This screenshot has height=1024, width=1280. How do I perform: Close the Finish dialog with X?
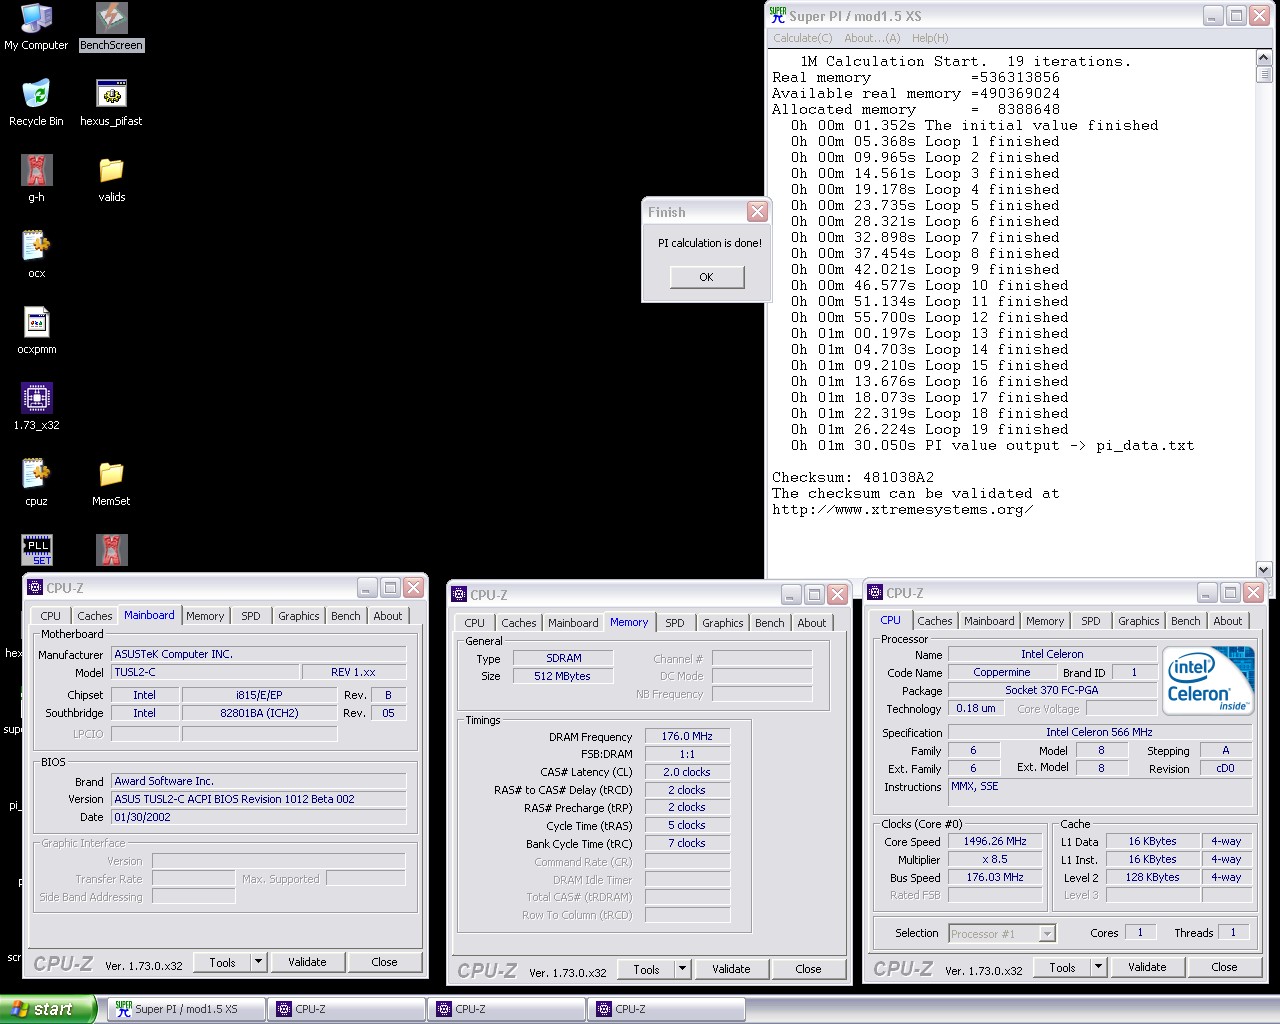[757, 212]
